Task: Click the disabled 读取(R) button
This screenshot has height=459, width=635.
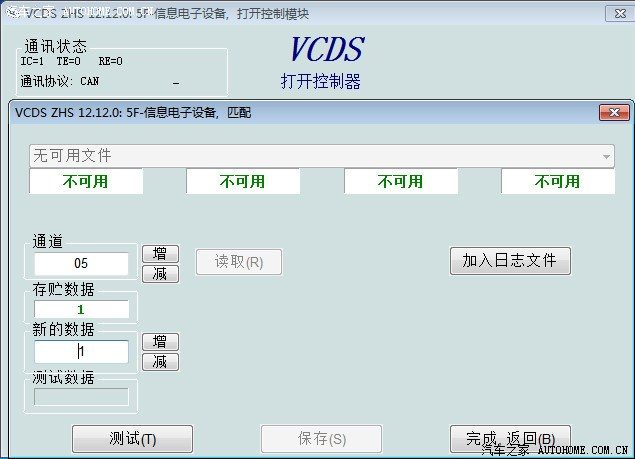Action: [x=239, y=262]
